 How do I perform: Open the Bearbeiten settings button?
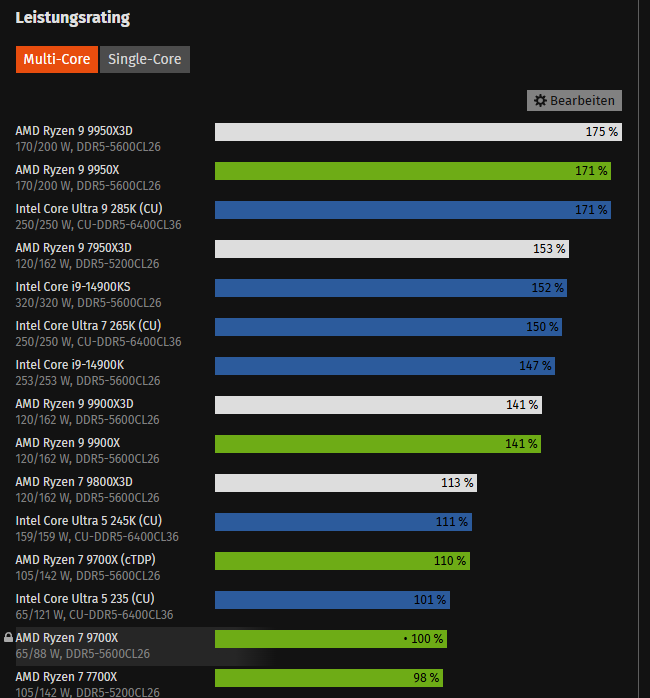[x=574, y=101]
